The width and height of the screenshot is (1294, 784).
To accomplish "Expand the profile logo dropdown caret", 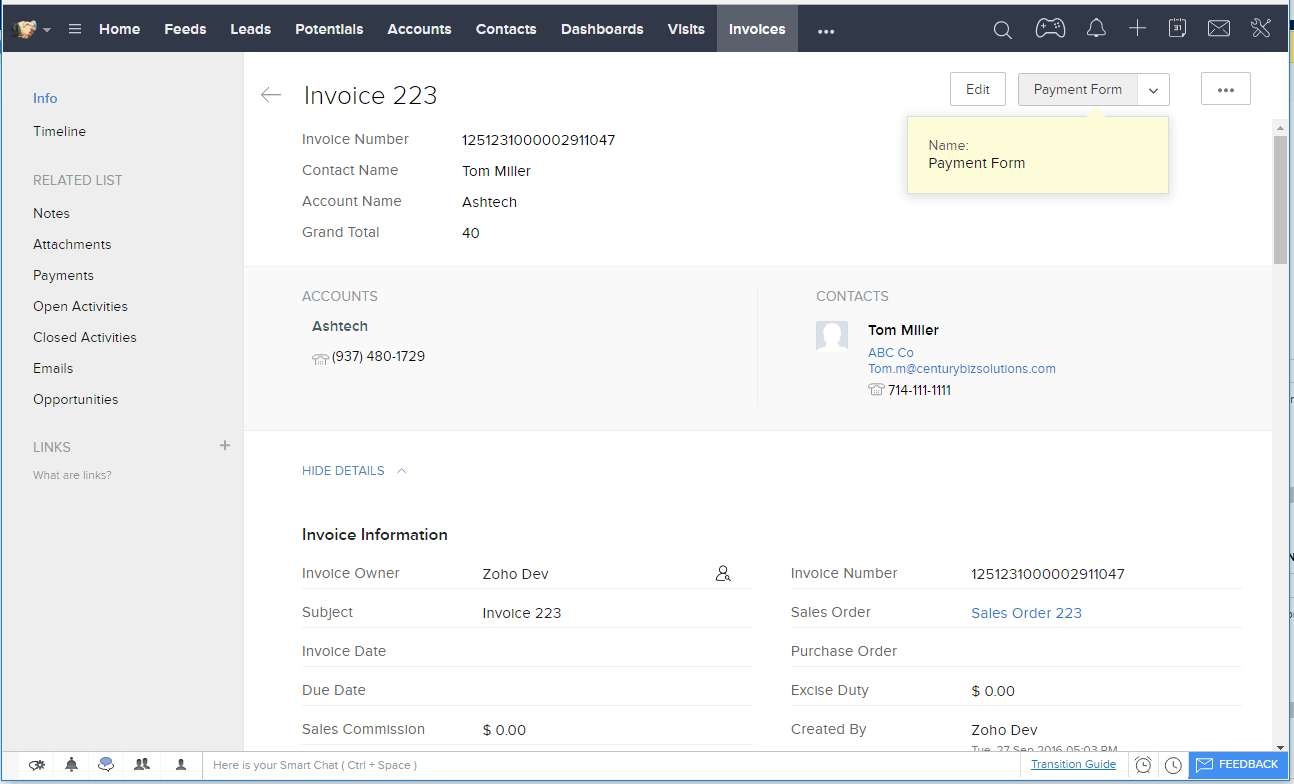I will pos(47,30).
